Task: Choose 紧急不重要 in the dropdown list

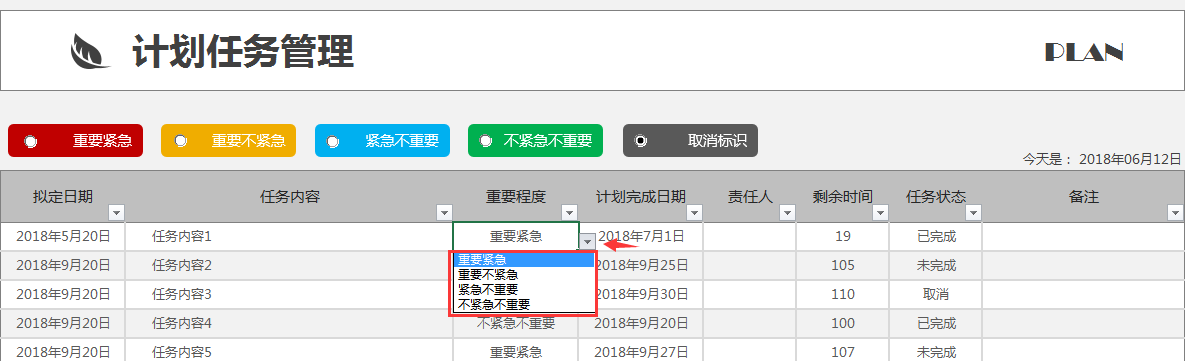Action: [523, 289]
